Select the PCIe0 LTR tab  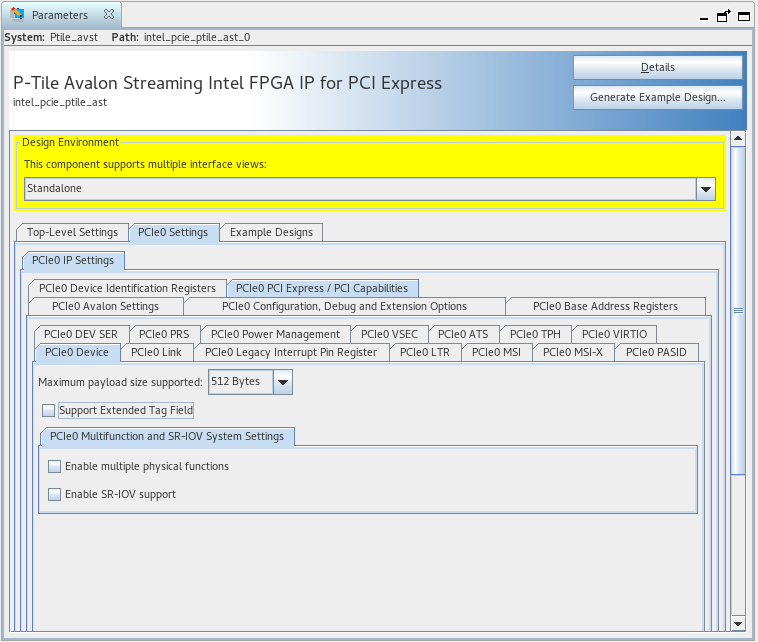[425, 352]
